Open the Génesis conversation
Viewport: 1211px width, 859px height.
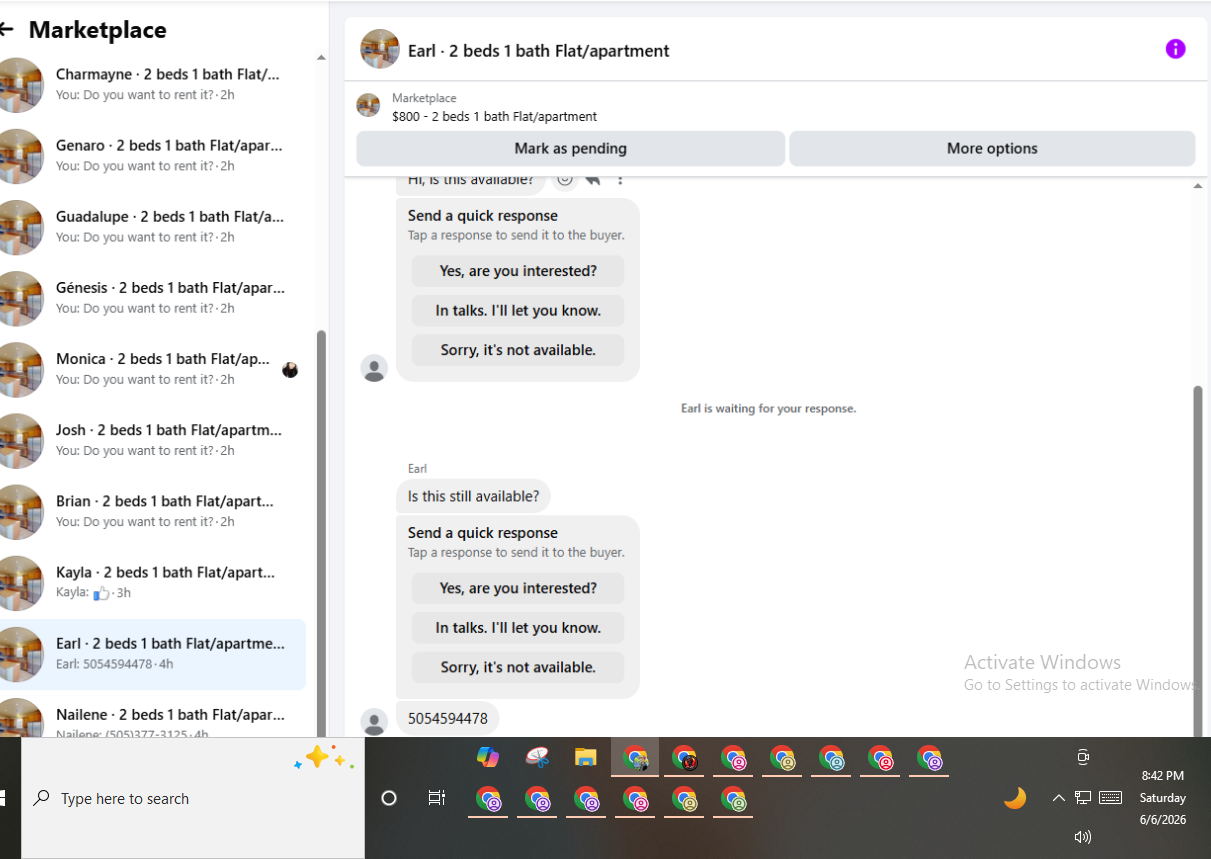click(153, 297)
